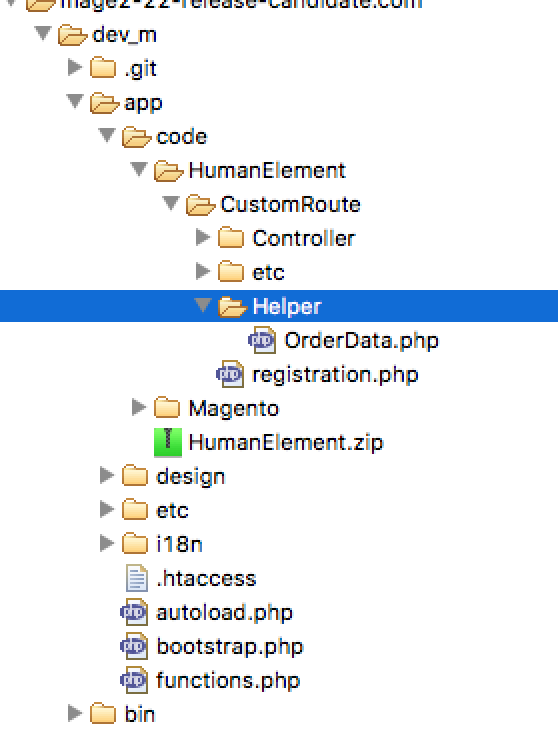Click the dev_m open folder icon
Viewport: 558px width, 734px height.
(x=73, y=36)
